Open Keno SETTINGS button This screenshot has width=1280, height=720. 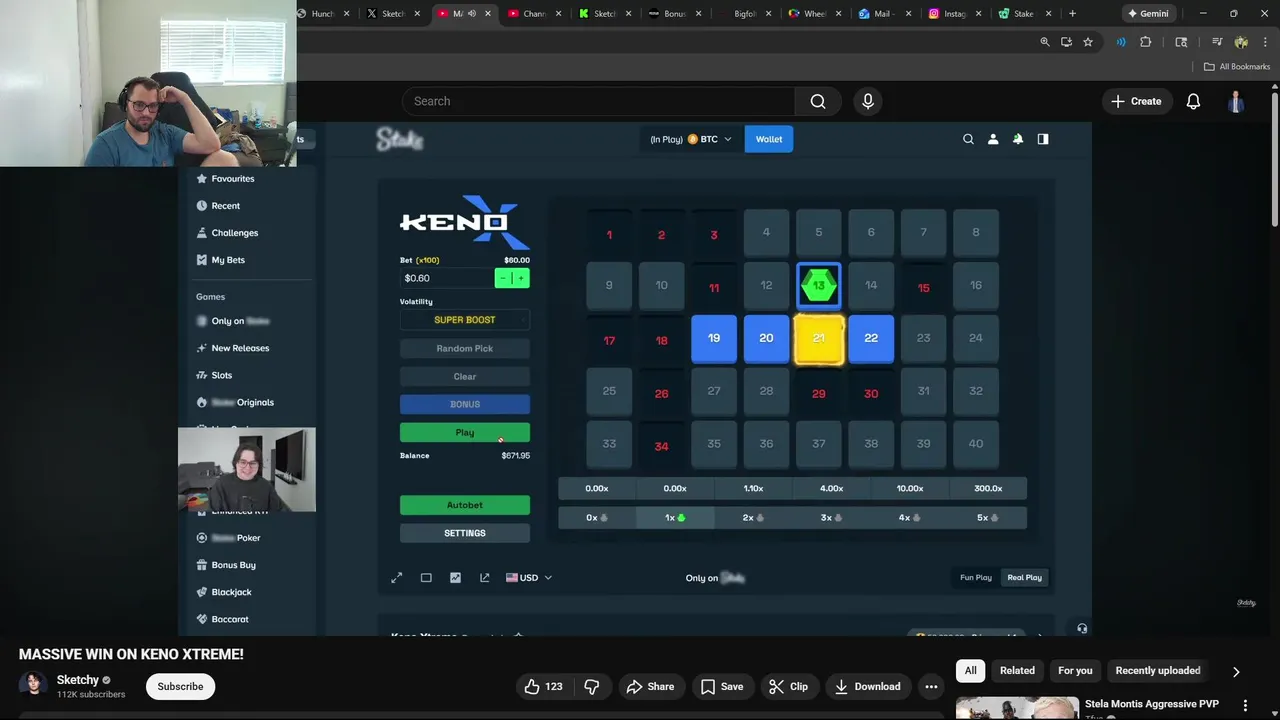pyautogui.click(x=465, y=533)
